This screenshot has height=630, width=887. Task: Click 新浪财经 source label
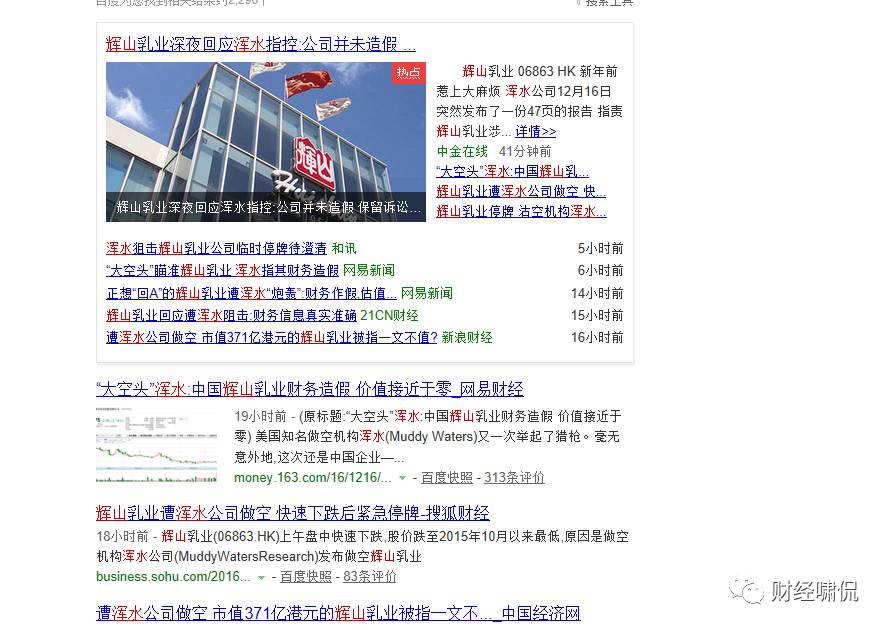coord(467,338)
